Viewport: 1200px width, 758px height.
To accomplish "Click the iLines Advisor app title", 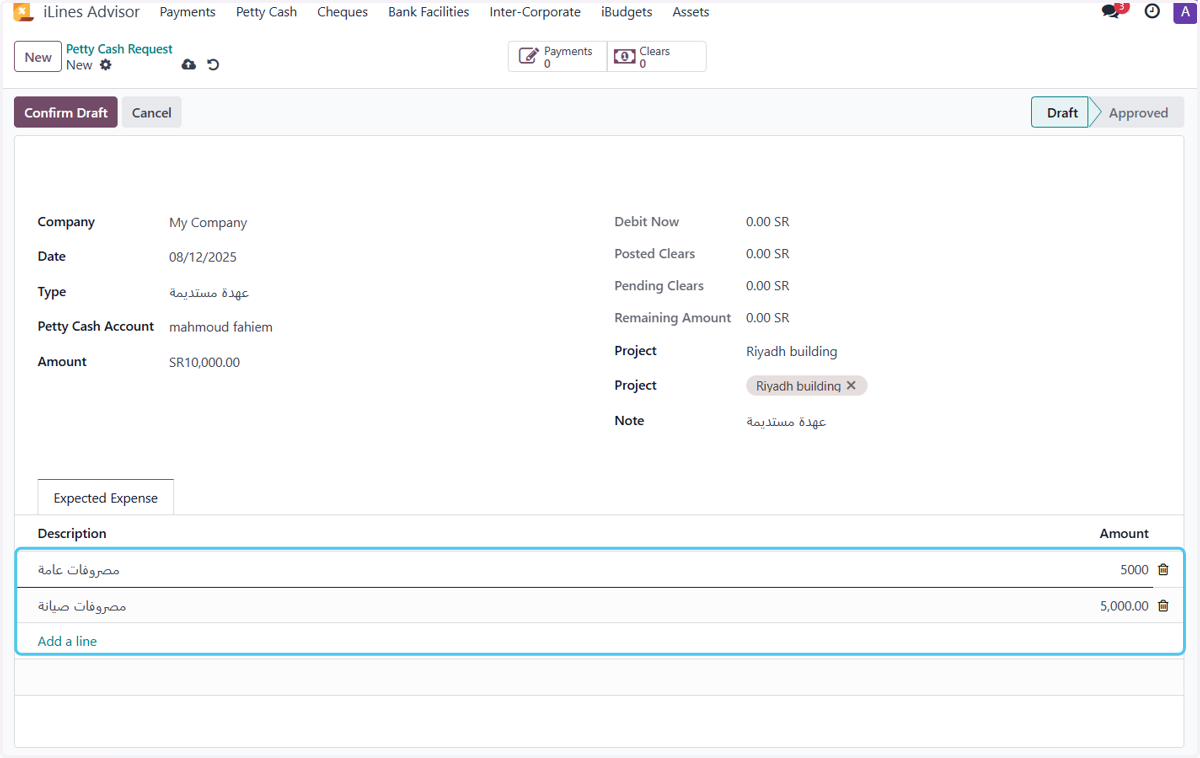I will 92,12.
